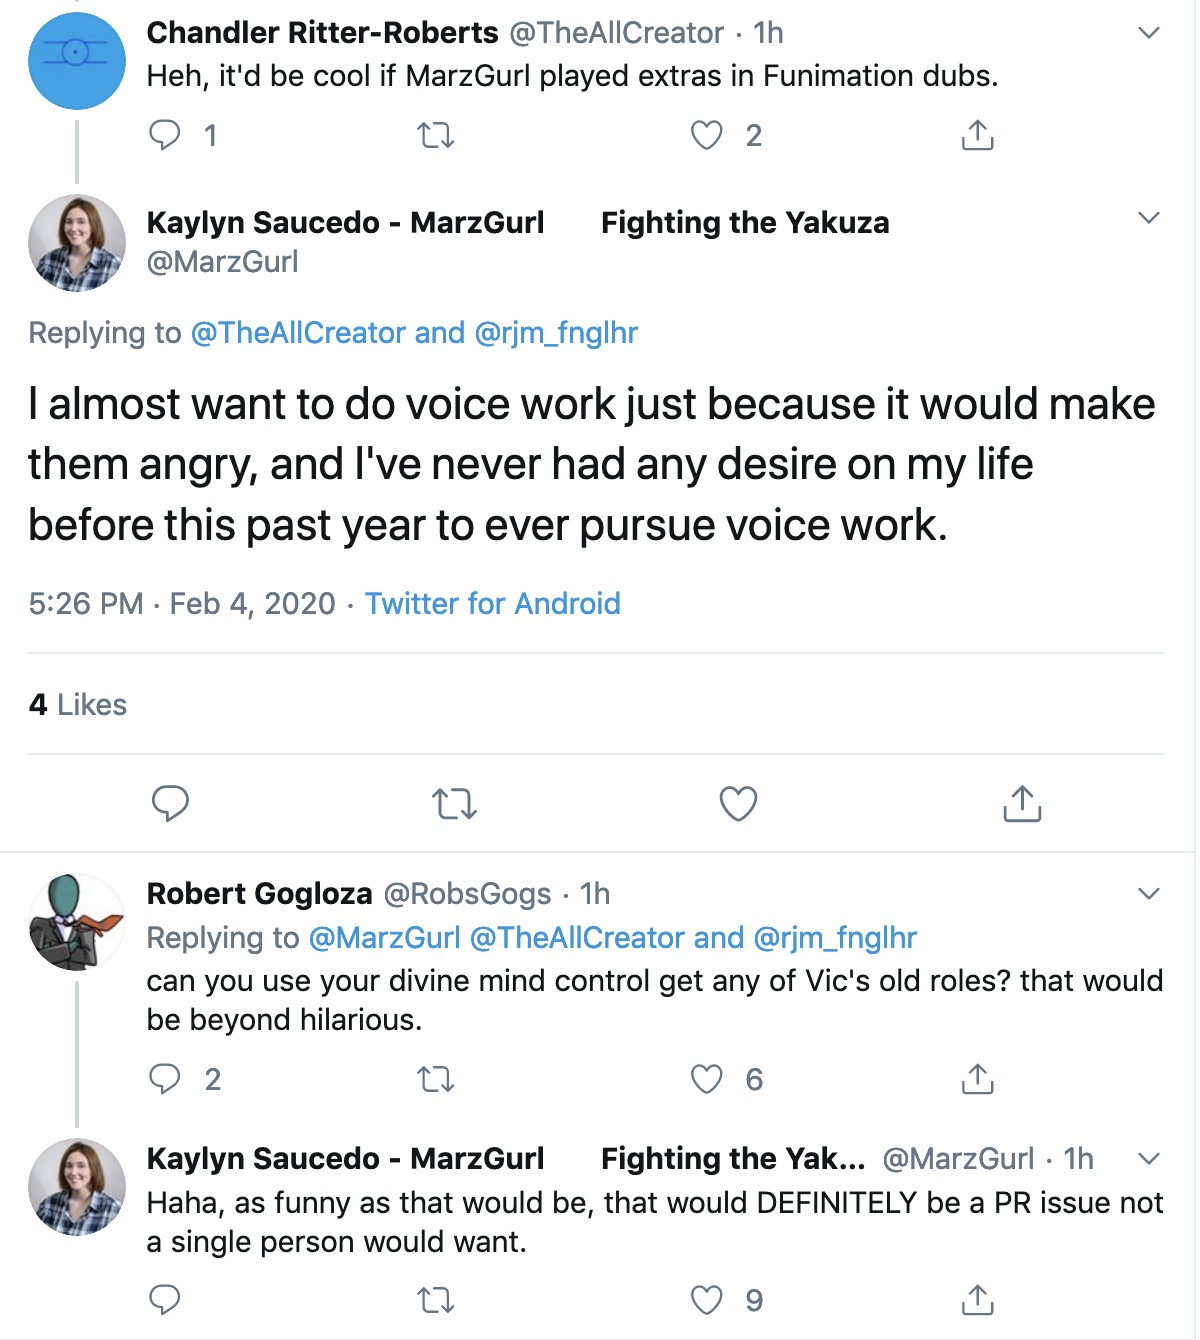Like the main voice work tweet
Image resolution: width=1200 pixels, height=1340 pixels.
coord(738,803)
